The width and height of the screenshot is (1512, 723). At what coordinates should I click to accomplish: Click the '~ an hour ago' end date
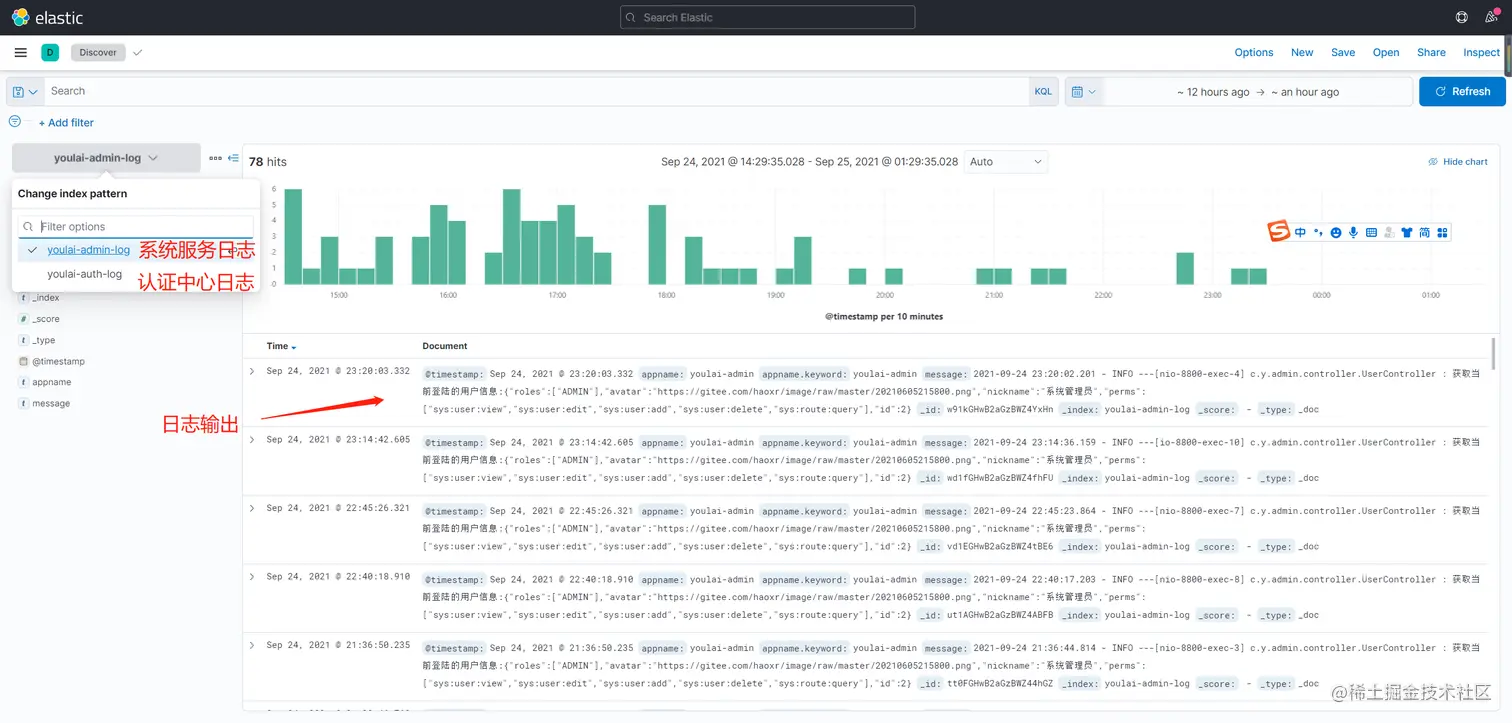point(1305,92)
